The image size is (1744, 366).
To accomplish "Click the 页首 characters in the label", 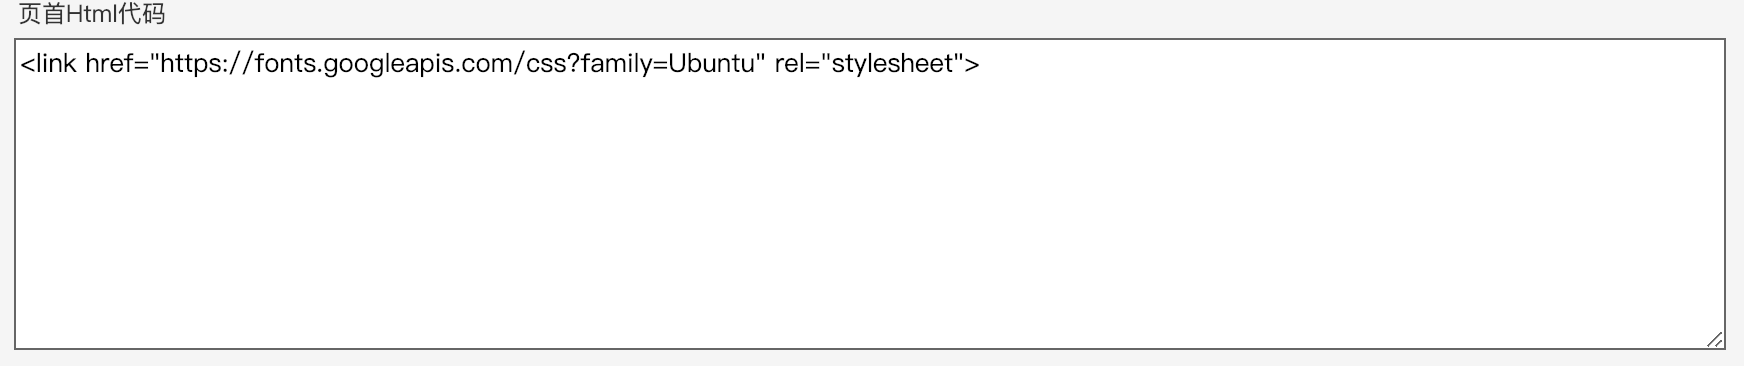I will tap(42, 14).
